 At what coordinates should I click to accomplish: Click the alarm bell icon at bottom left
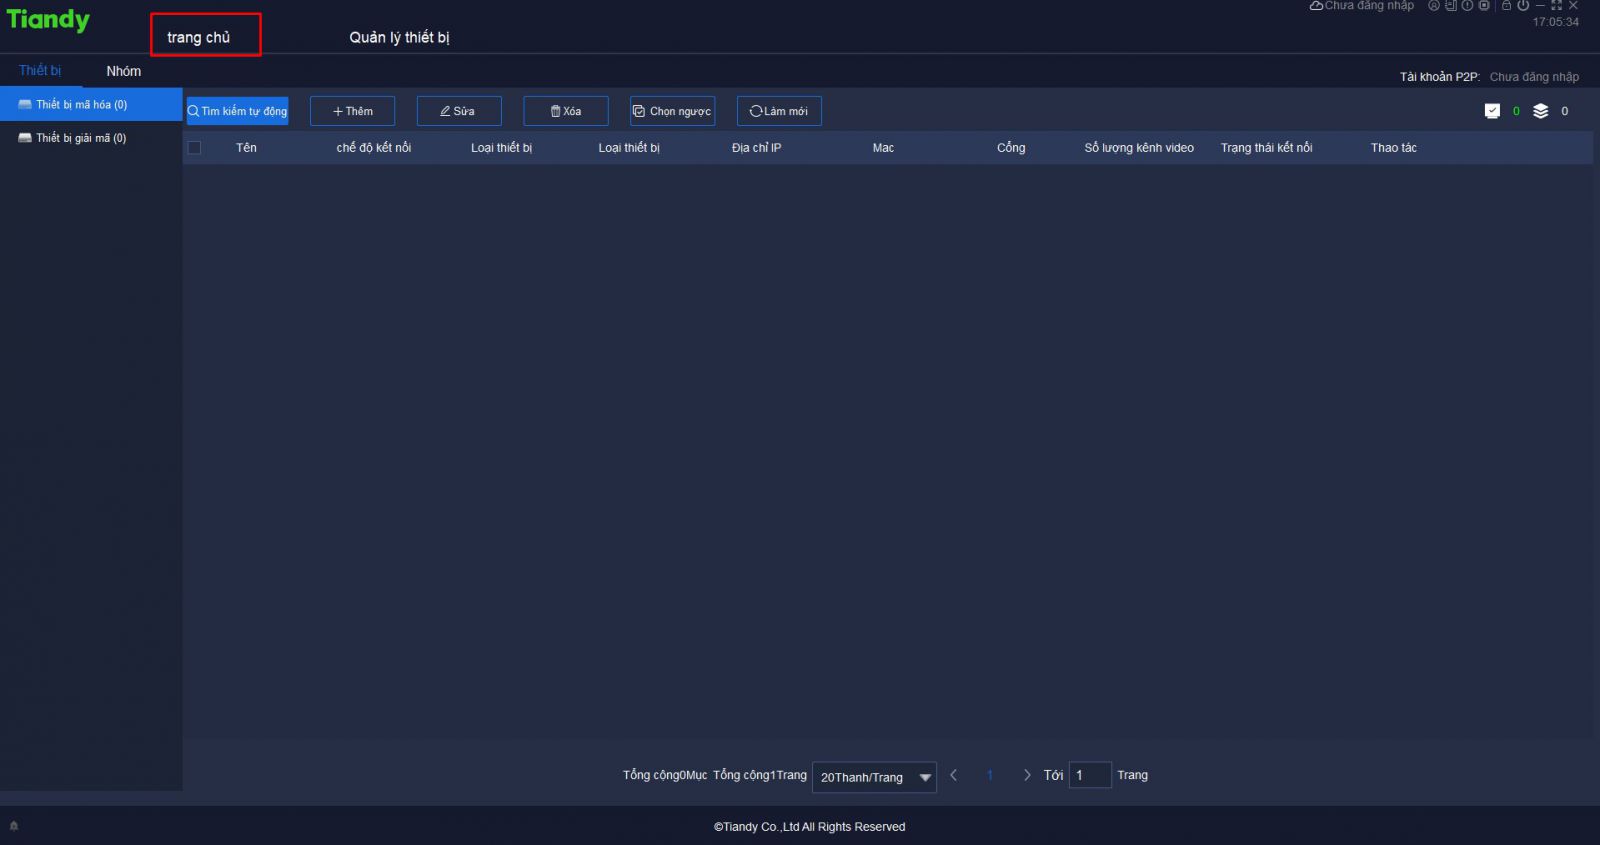[14, 826]
